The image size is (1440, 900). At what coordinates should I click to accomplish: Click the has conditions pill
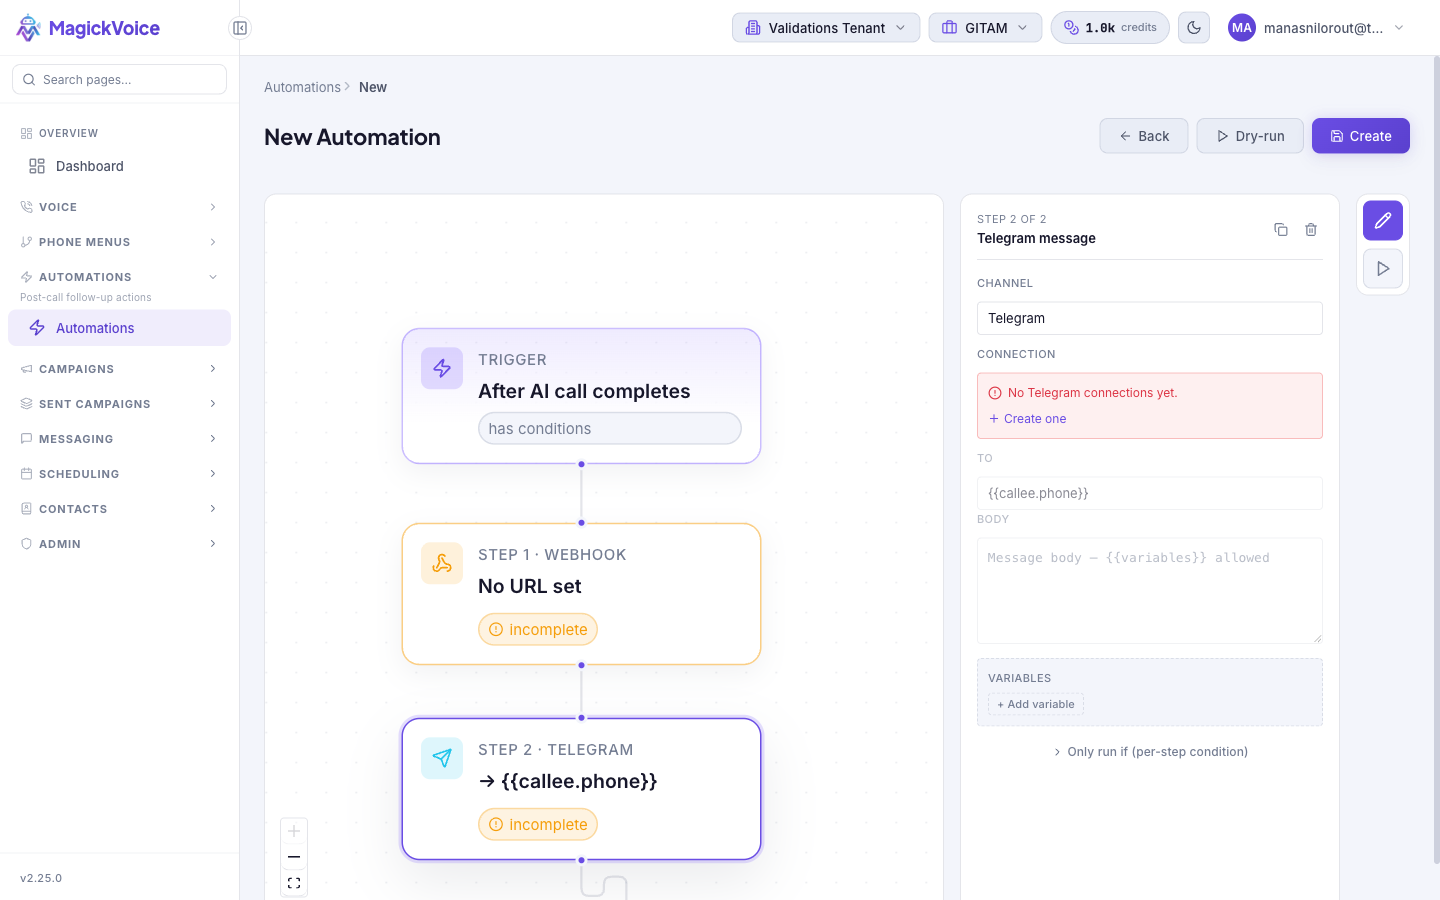[x=609, y=428]
